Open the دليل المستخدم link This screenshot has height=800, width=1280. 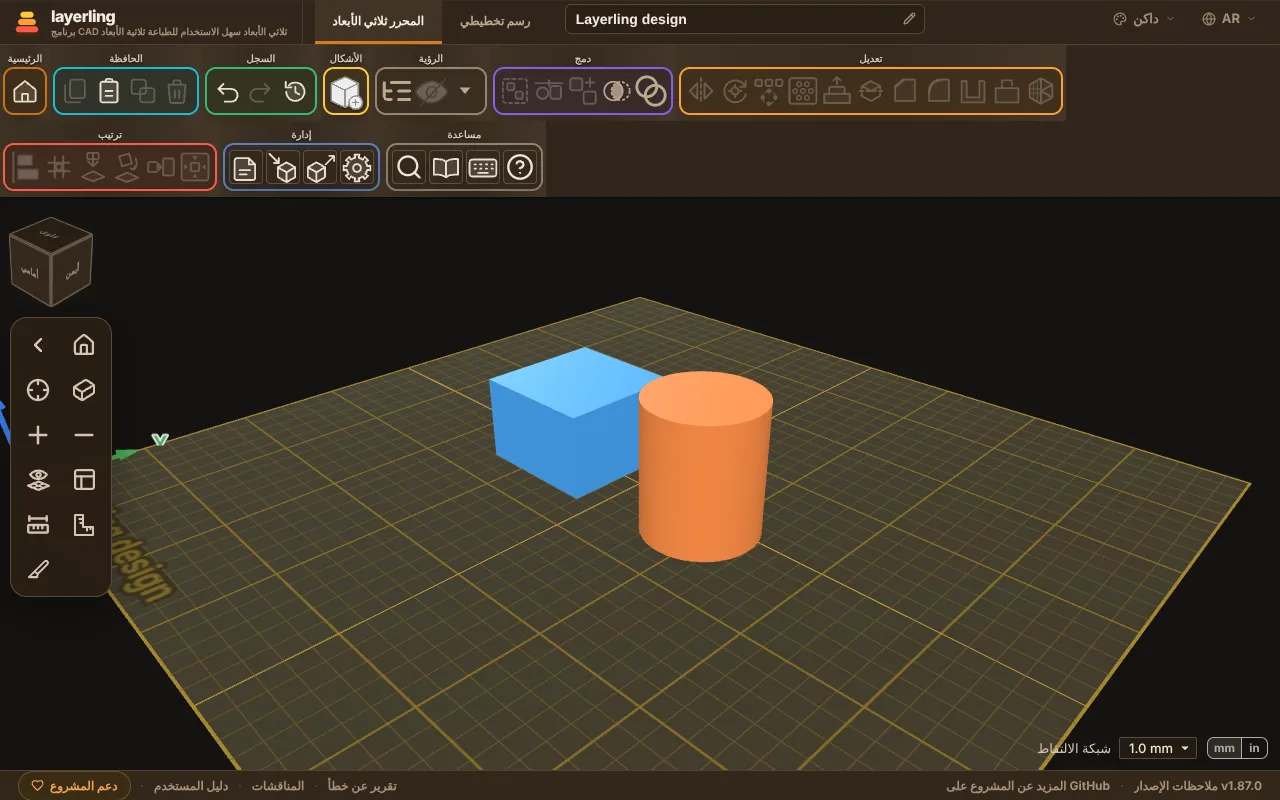point(191,786)
